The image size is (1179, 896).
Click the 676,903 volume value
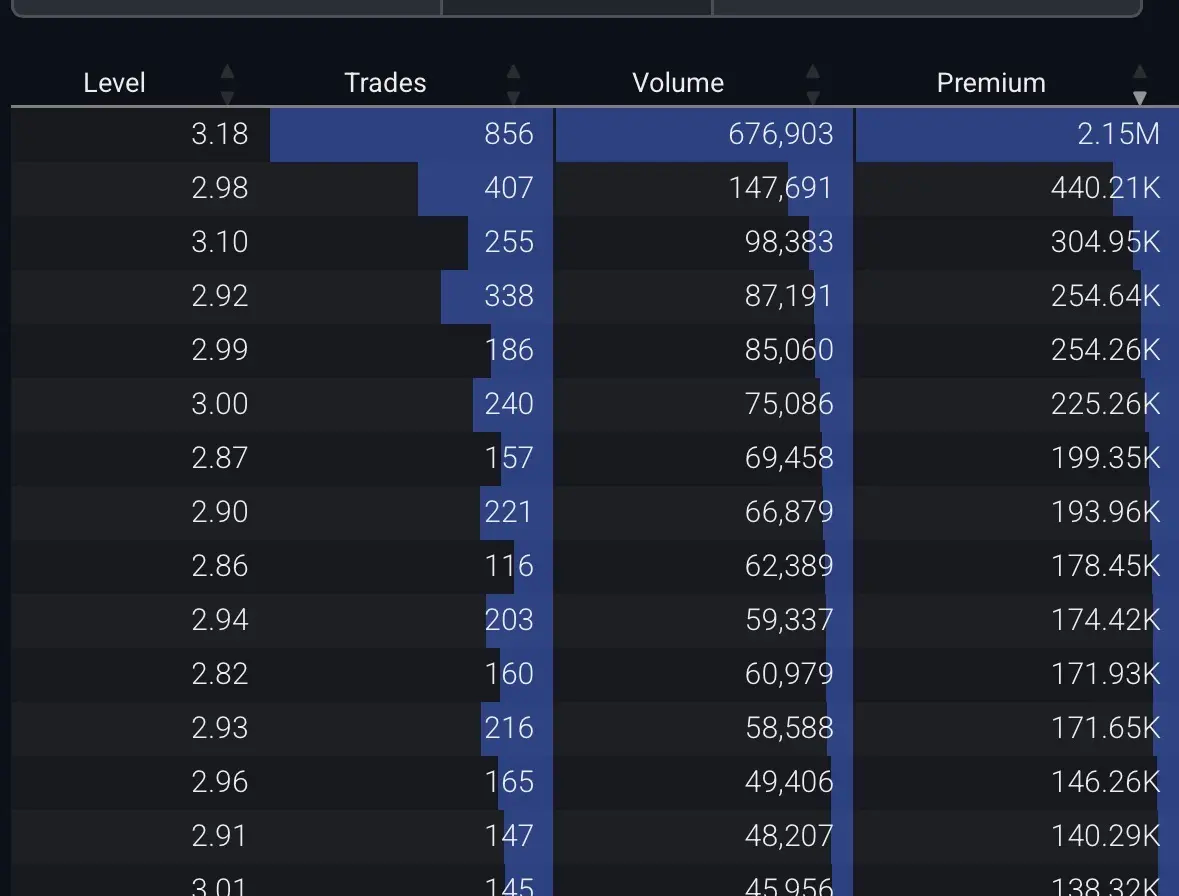780,134
